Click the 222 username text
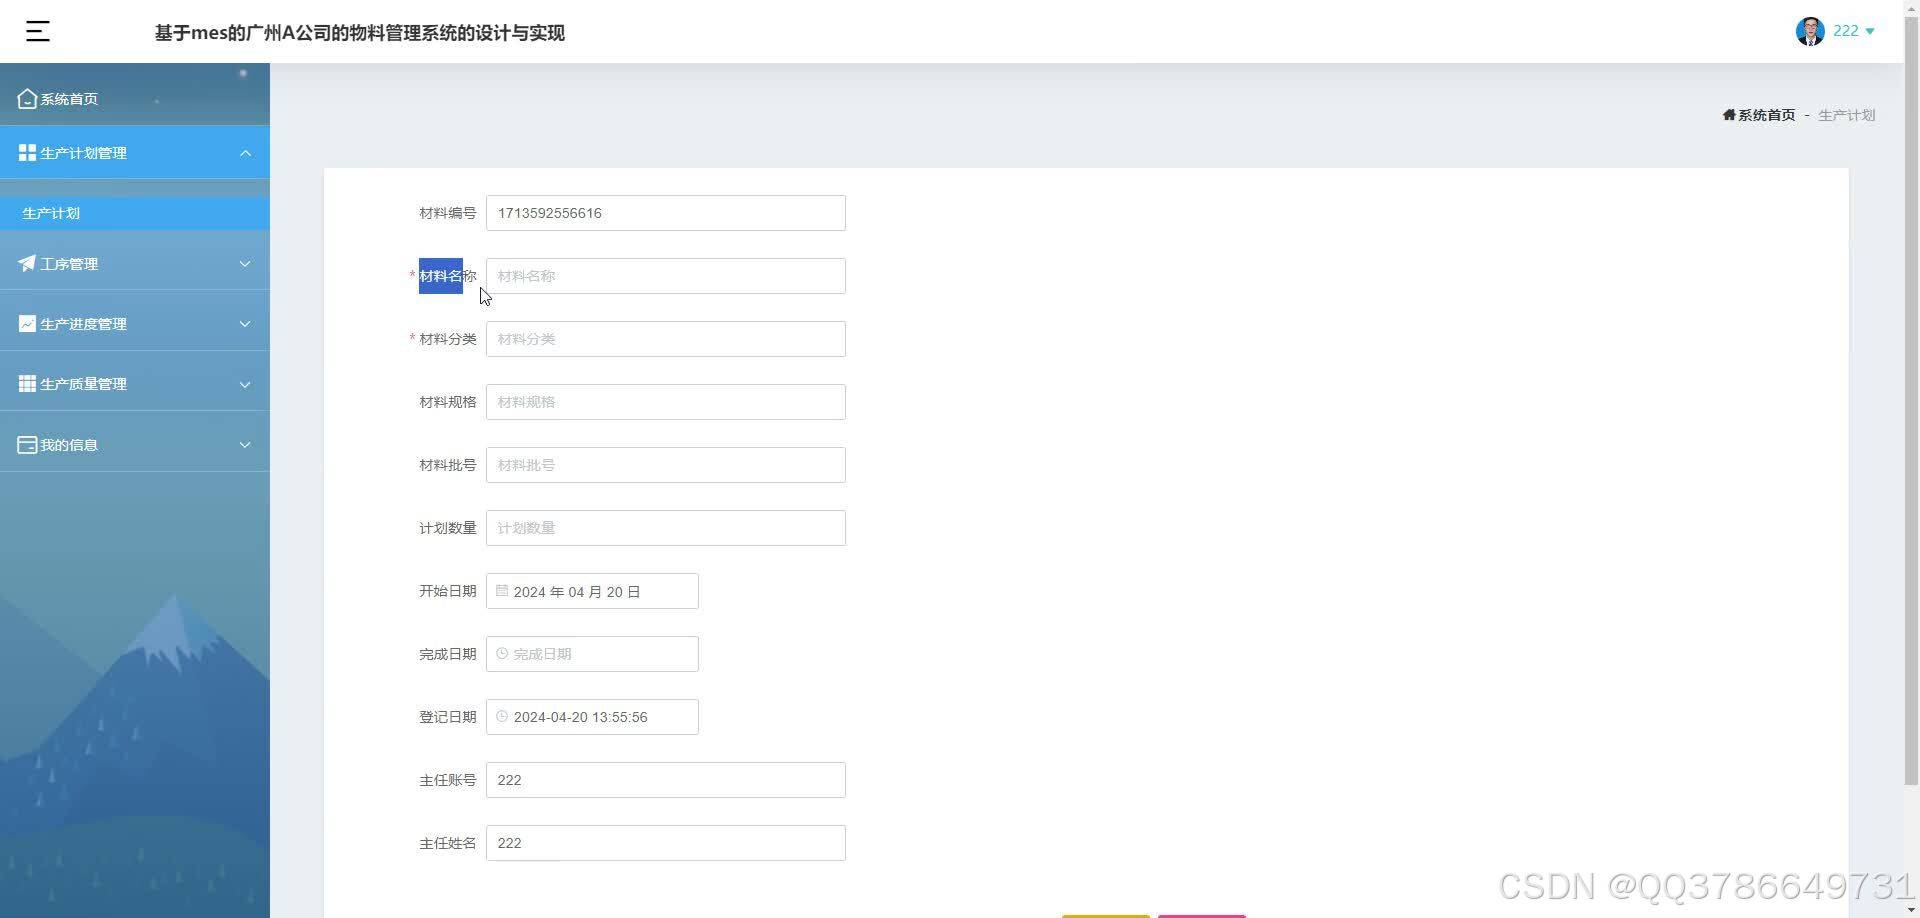The image size is (1920, 918). (1846, 31)
